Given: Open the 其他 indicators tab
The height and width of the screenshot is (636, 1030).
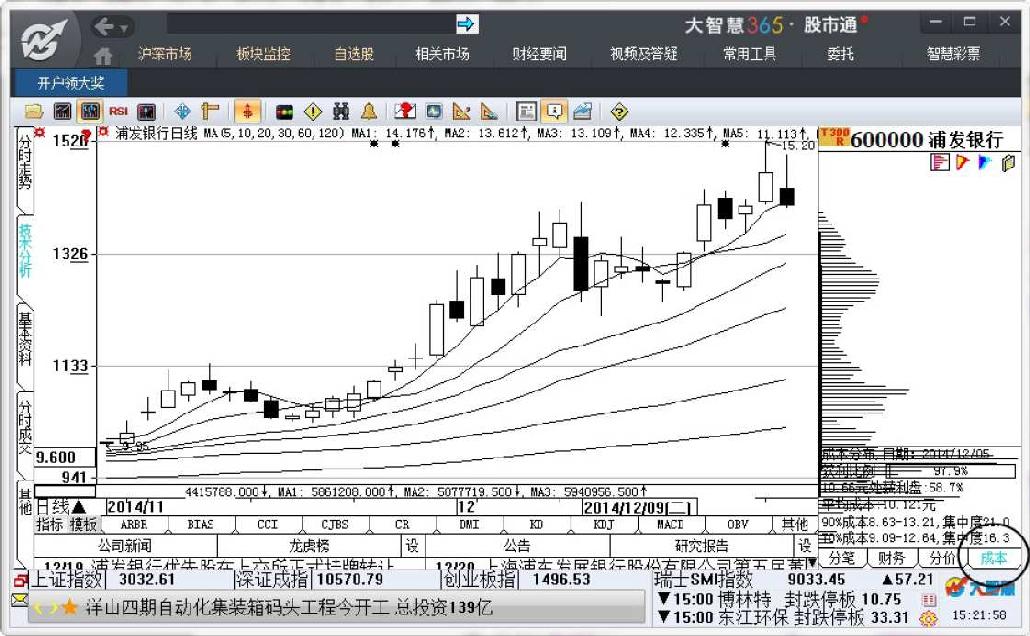Looking at the screenshot, I should coord(794,524).
